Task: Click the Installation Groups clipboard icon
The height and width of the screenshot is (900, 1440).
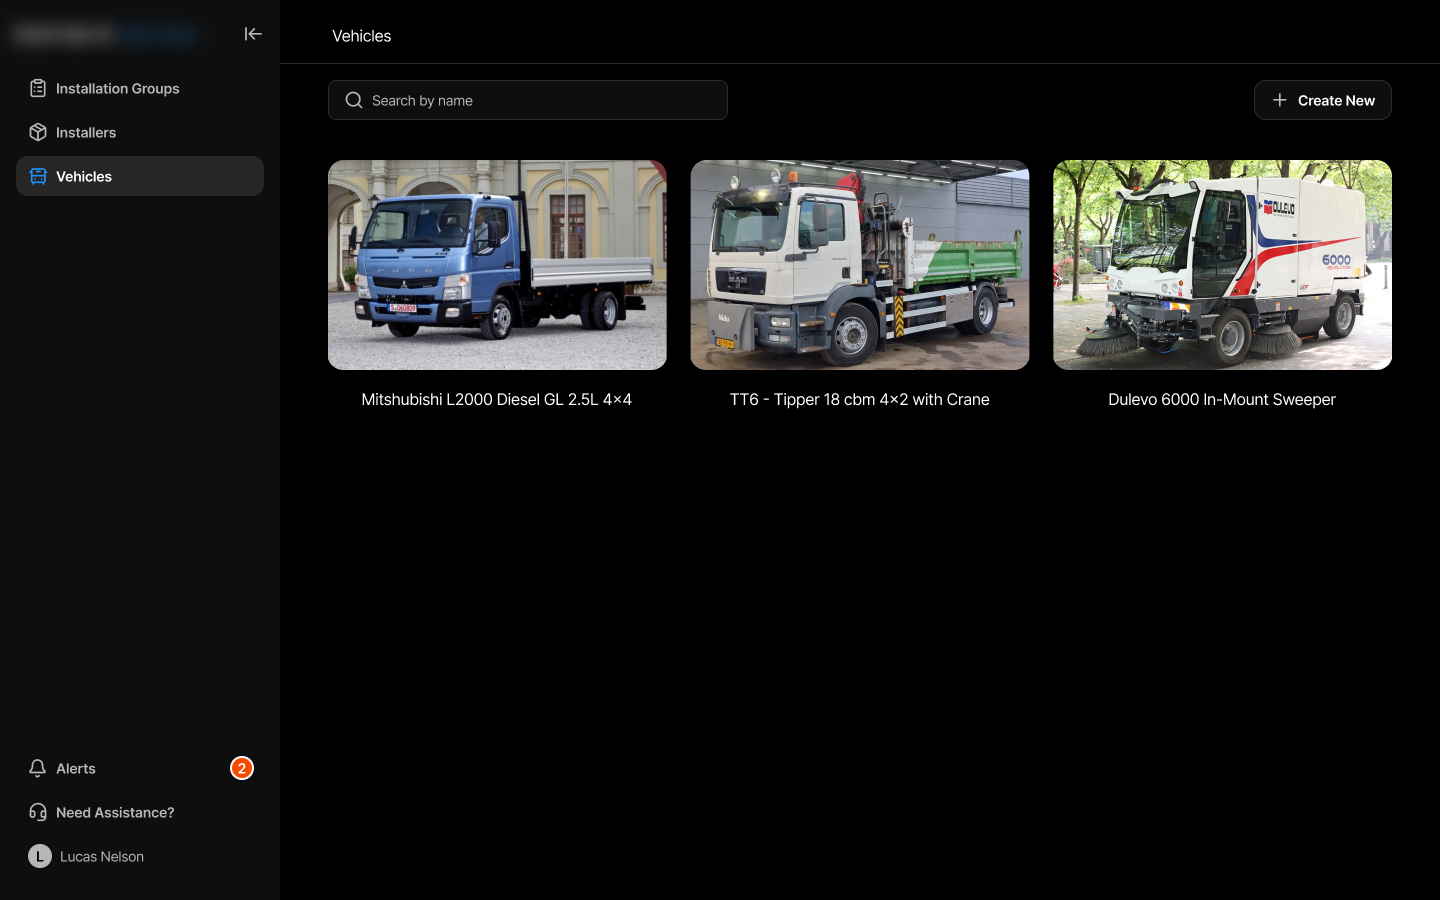Action: click(38, 88)
